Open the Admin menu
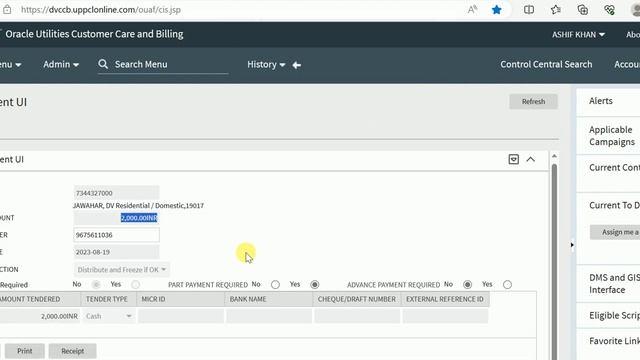Viewport: 640px width, 360px height. [x=61, y=64]
